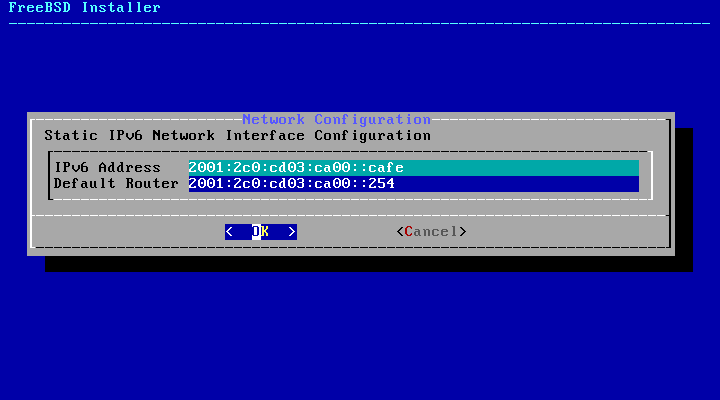This screenshot has height=400, width=720.
Task: Click the left angle bracket of OK
Action: (229, 232)
